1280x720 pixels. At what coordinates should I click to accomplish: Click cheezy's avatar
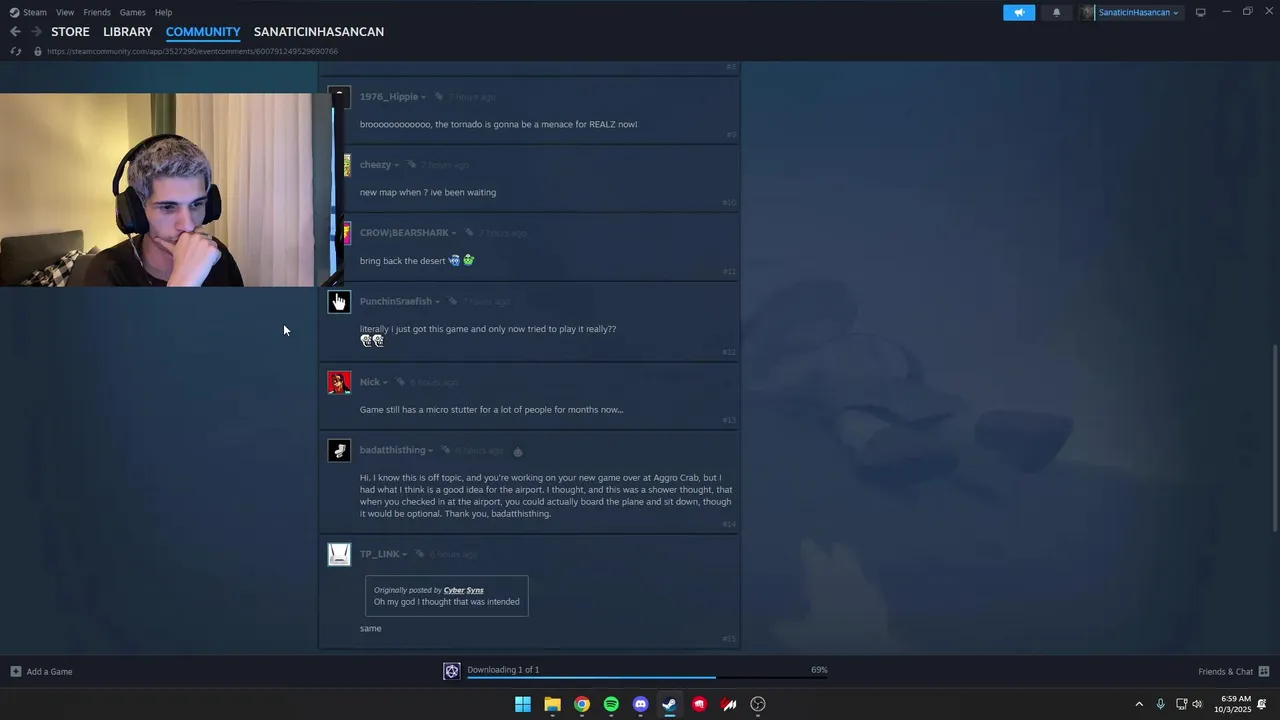point(347,165)
